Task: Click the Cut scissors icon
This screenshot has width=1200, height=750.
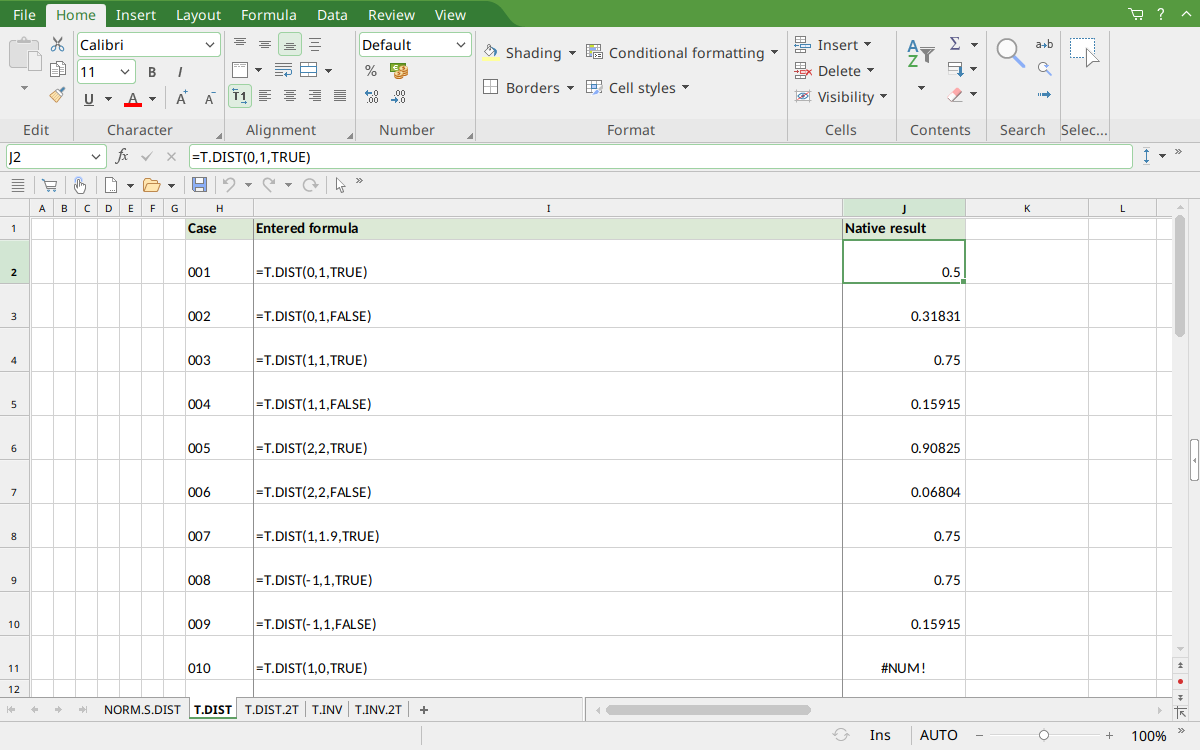Action: (58, 45)
